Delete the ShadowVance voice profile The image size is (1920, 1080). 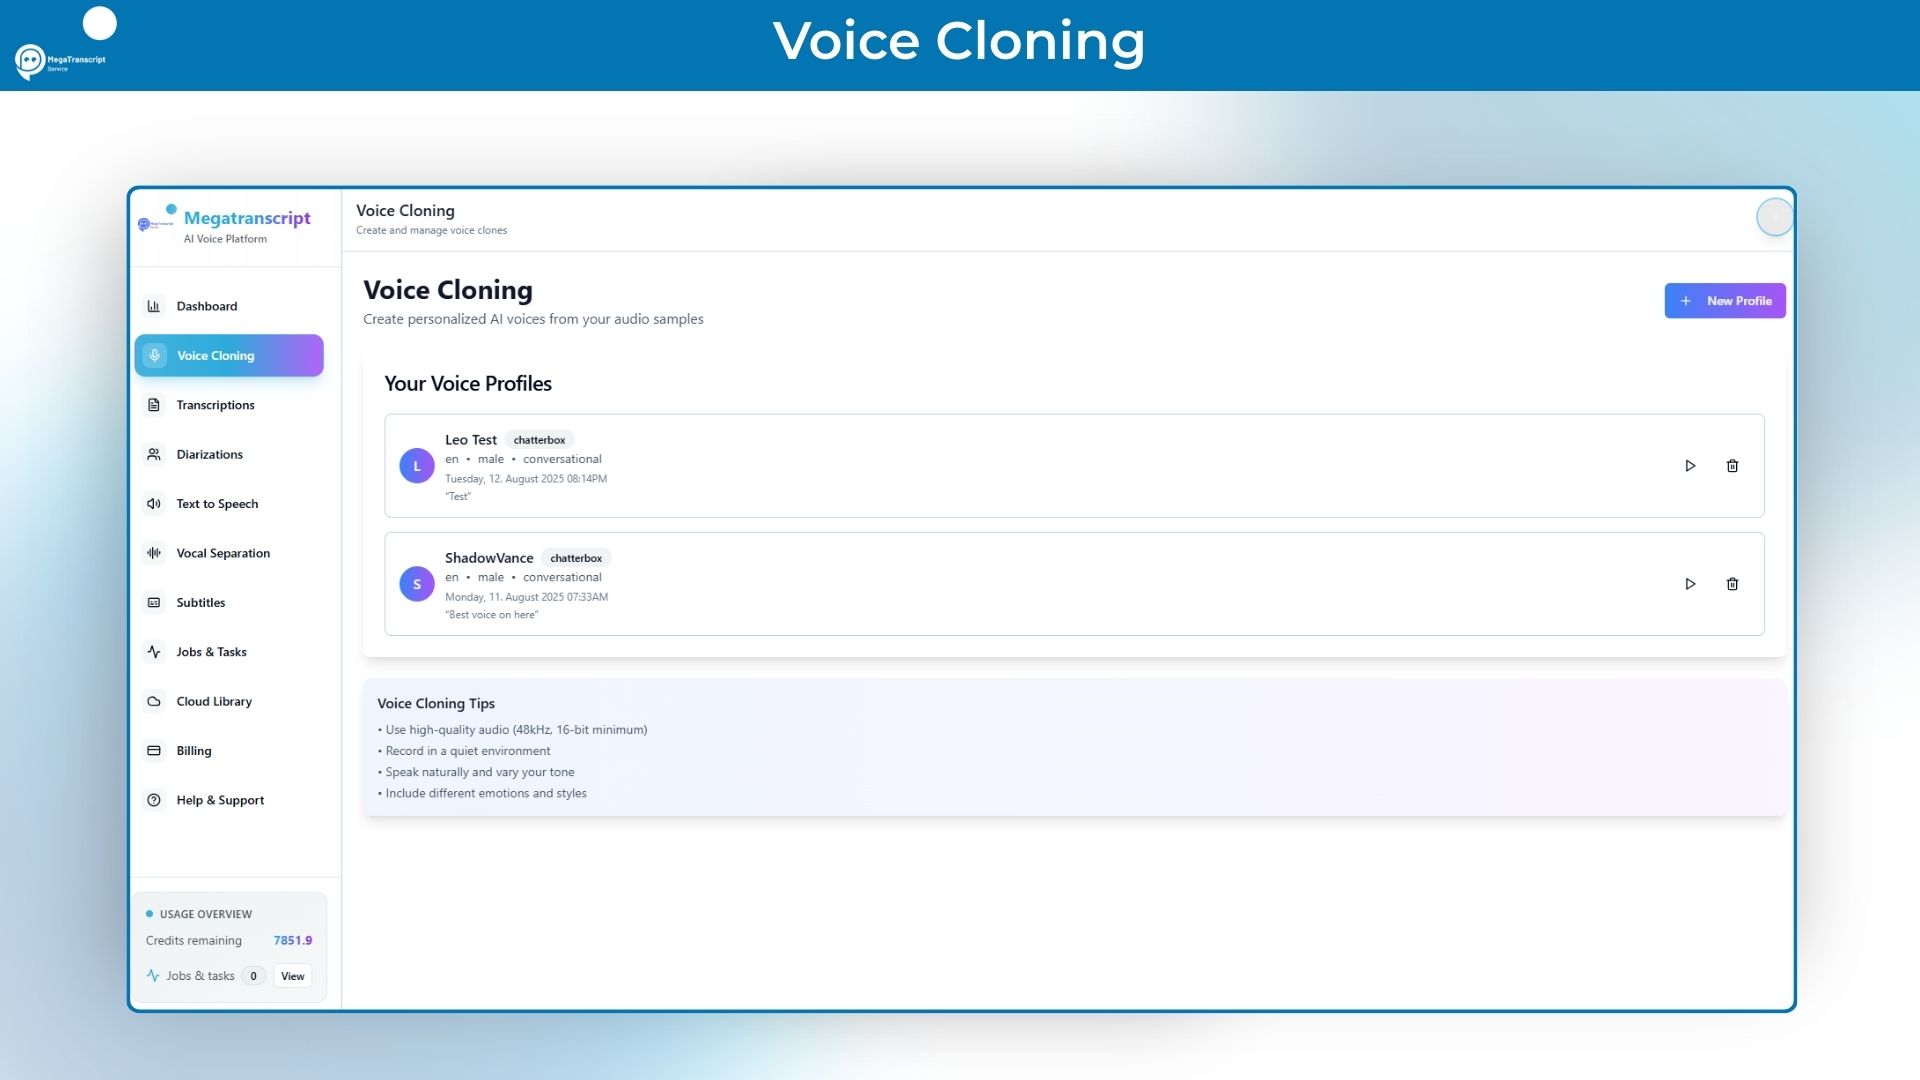pyautogui.click(x=1733, y=583)
